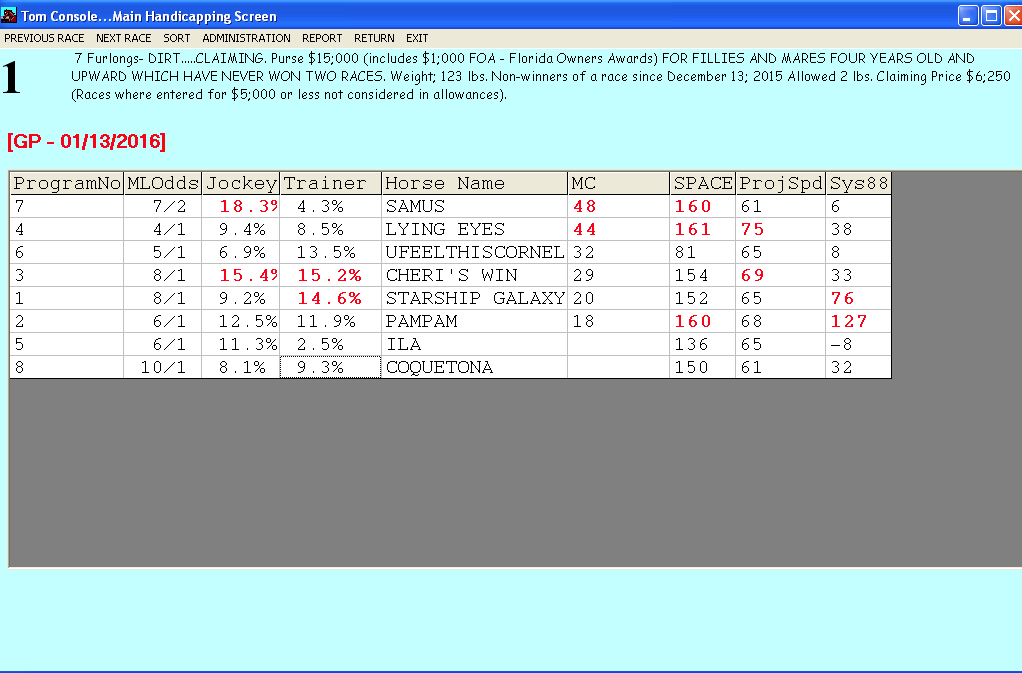Screen dimensions: 1022x673
Task: Click the ProjSpd column header
Action: click(781, 184)
